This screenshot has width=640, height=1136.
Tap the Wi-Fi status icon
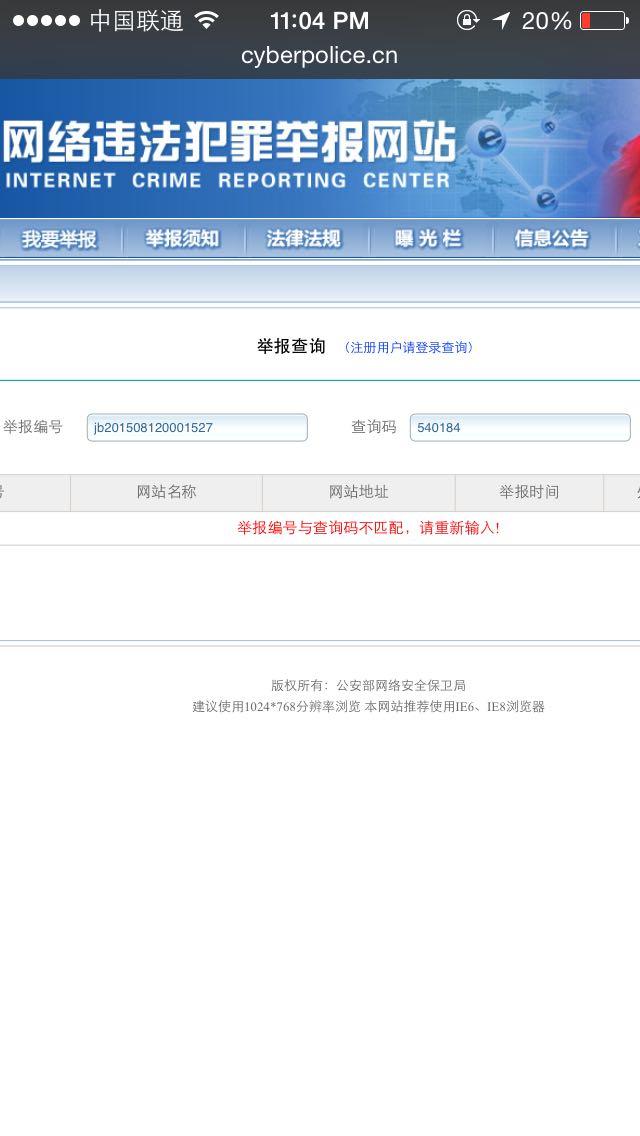(207, 20)
